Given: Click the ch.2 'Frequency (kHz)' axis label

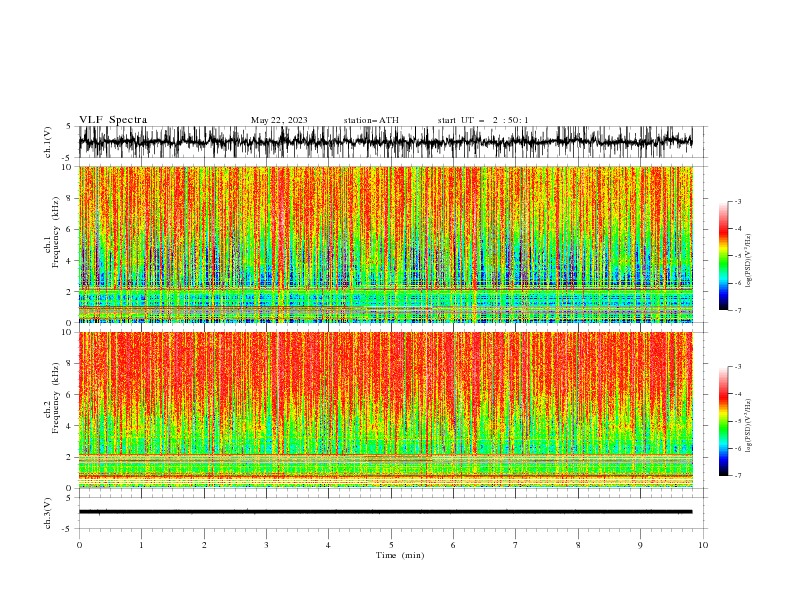Looking at the screenshot, I should click(x=56, y=398).
